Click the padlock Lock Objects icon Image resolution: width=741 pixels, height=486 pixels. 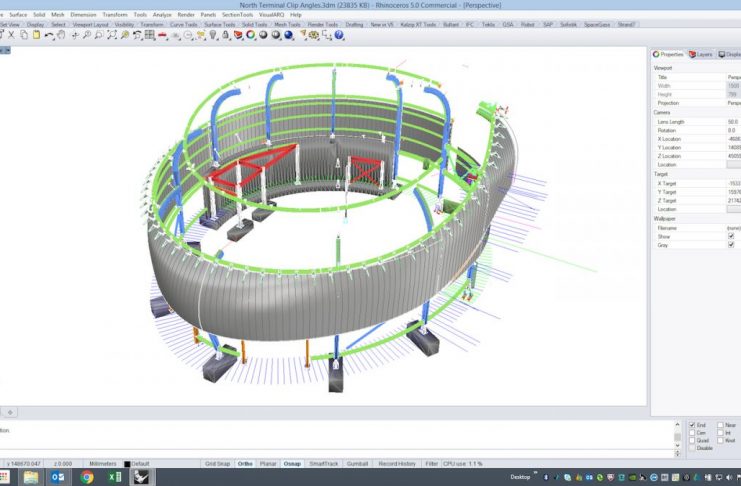227,35
